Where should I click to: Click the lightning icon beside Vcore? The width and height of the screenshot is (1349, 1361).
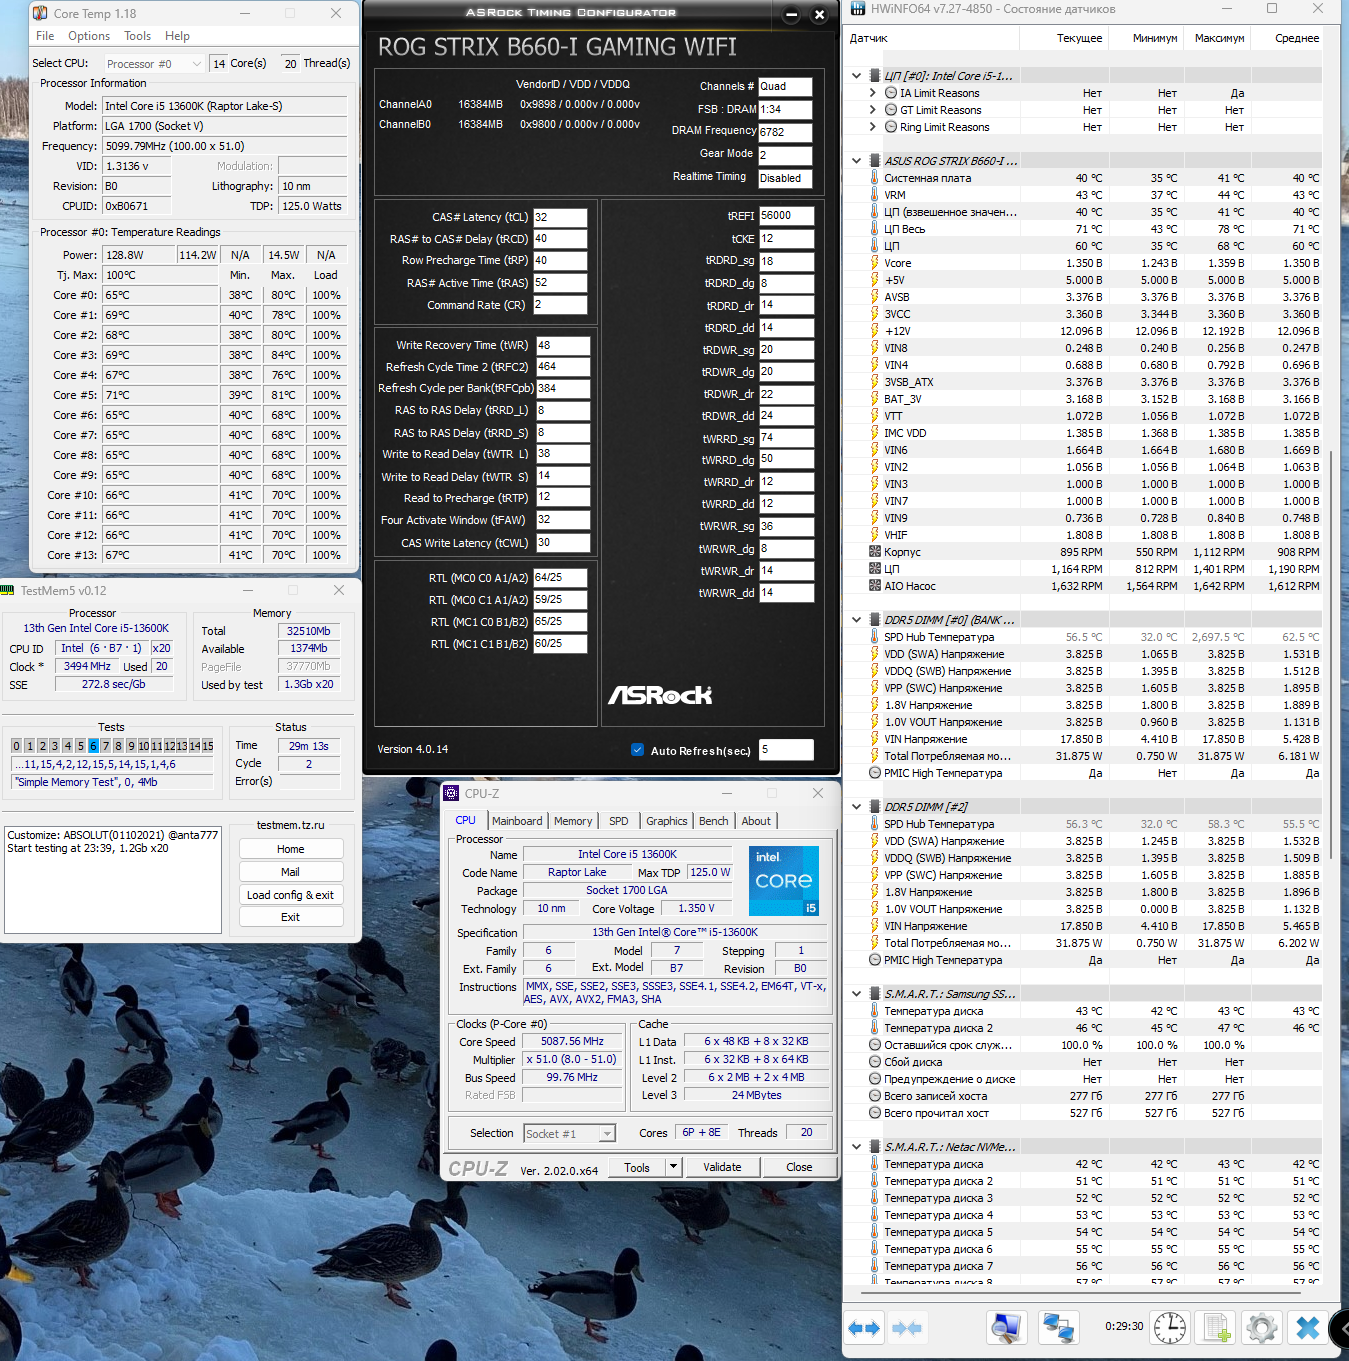pyautogui.click(x=875, y=263)
